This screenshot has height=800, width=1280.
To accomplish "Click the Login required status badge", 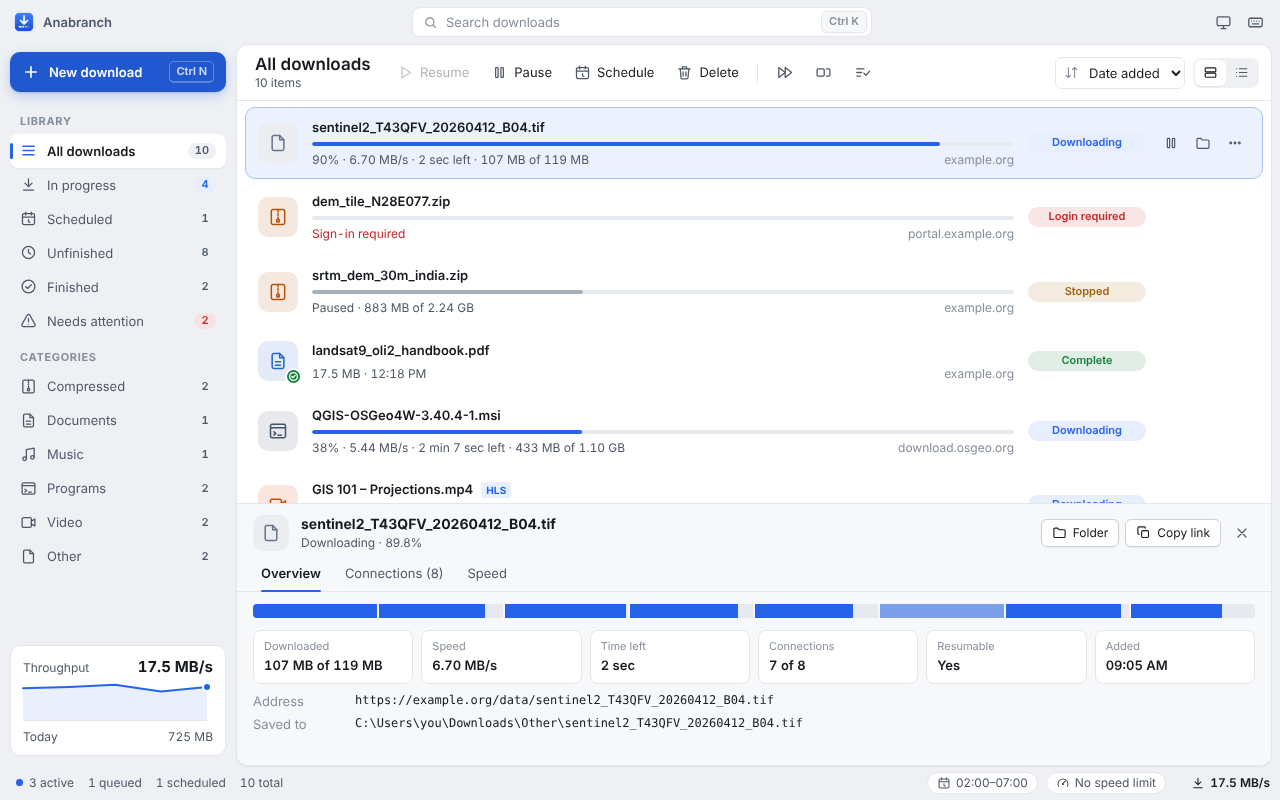I will pyautogui.click(x=1087, y=217).
